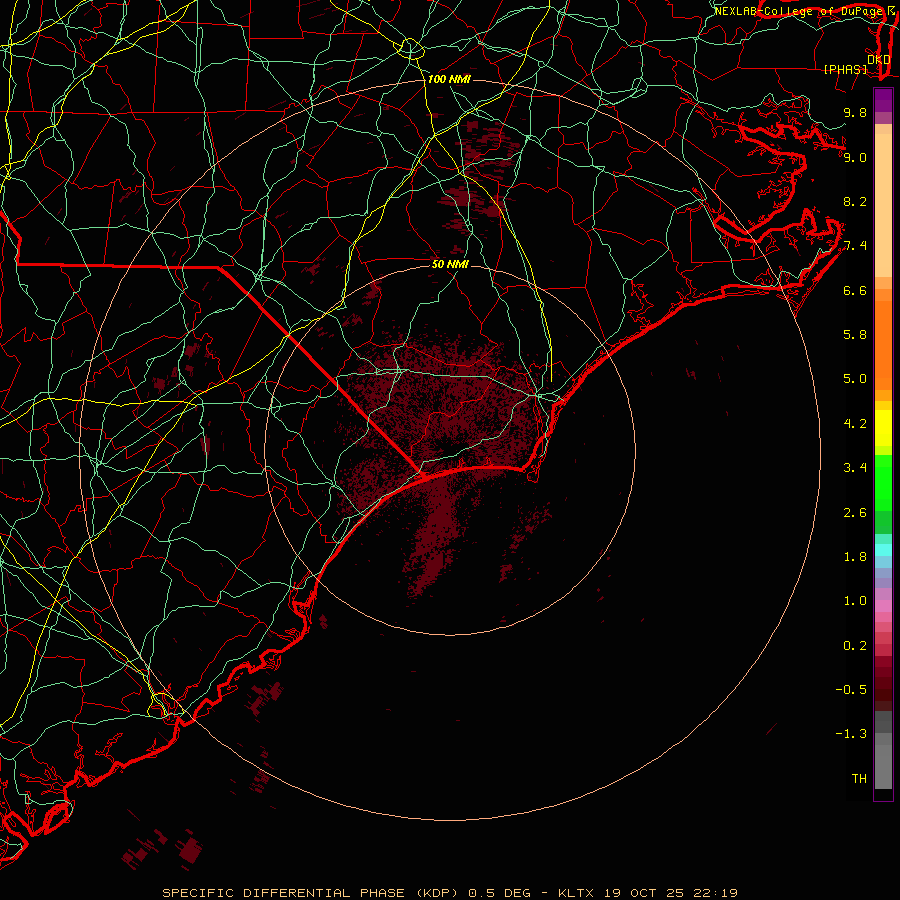Click the 6.6 value on color scale

tap(855, 290)
